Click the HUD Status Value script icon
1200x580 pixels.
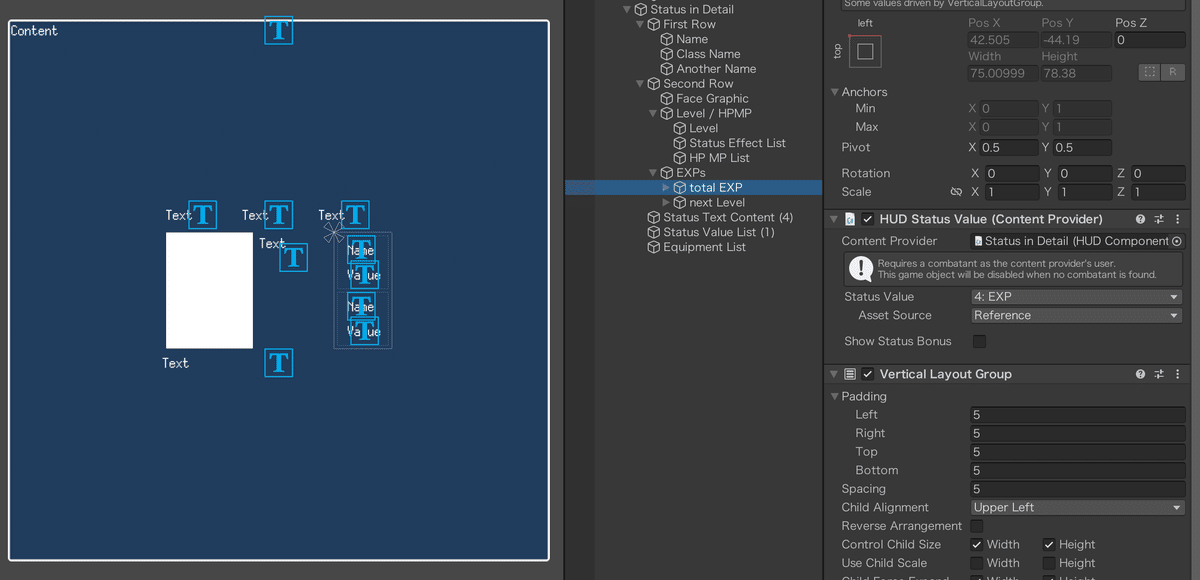tap(850, 219)
